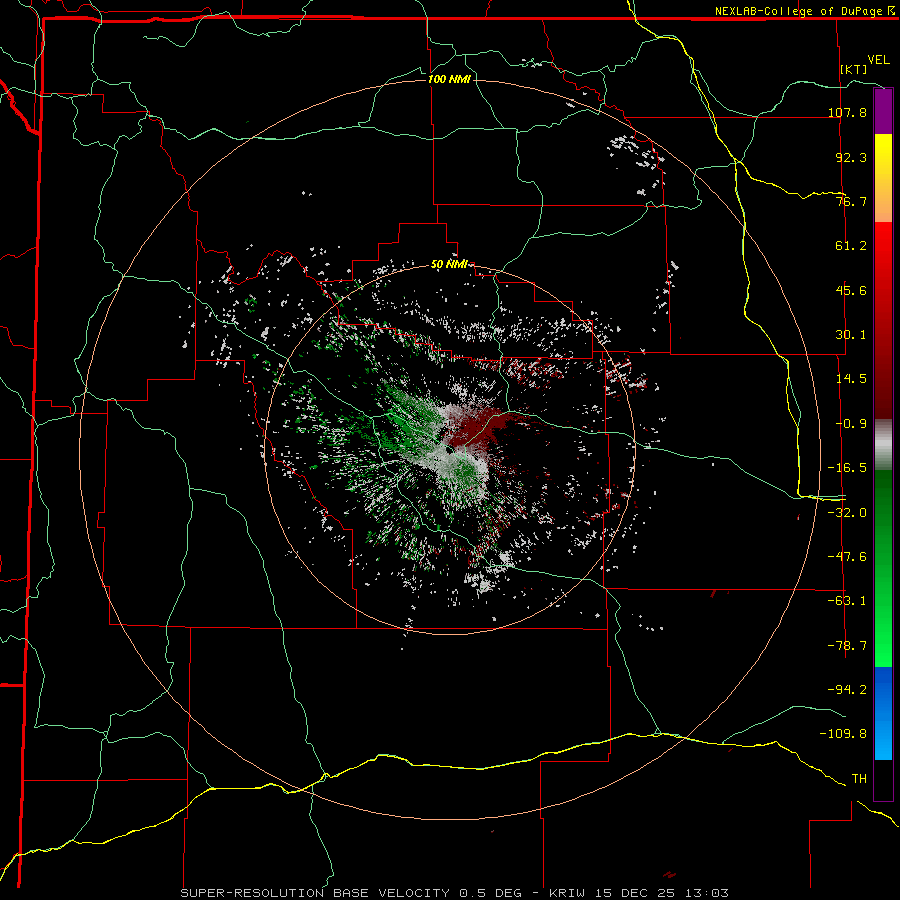Viewport: 900px width, 900px height.
Task: Click the VEL legend title
Action: pos(878,60)
